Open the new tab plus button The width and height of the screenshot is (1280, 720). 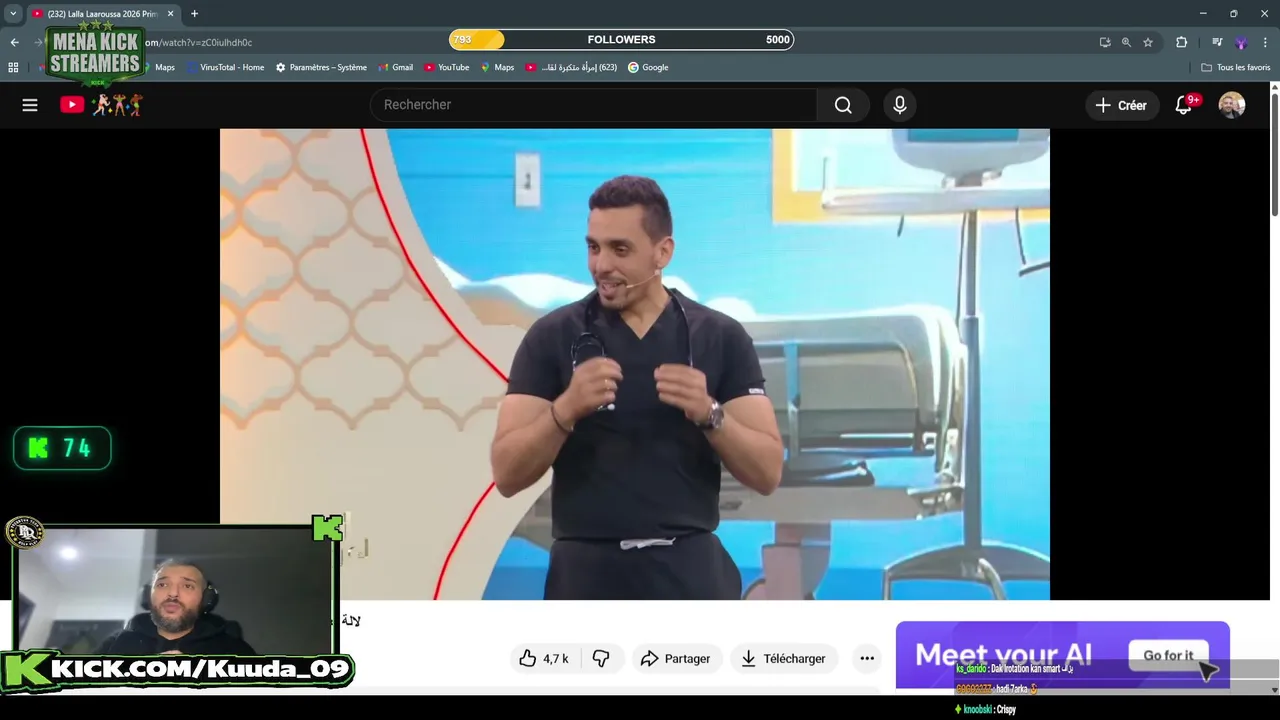click(x=194, y=14)
